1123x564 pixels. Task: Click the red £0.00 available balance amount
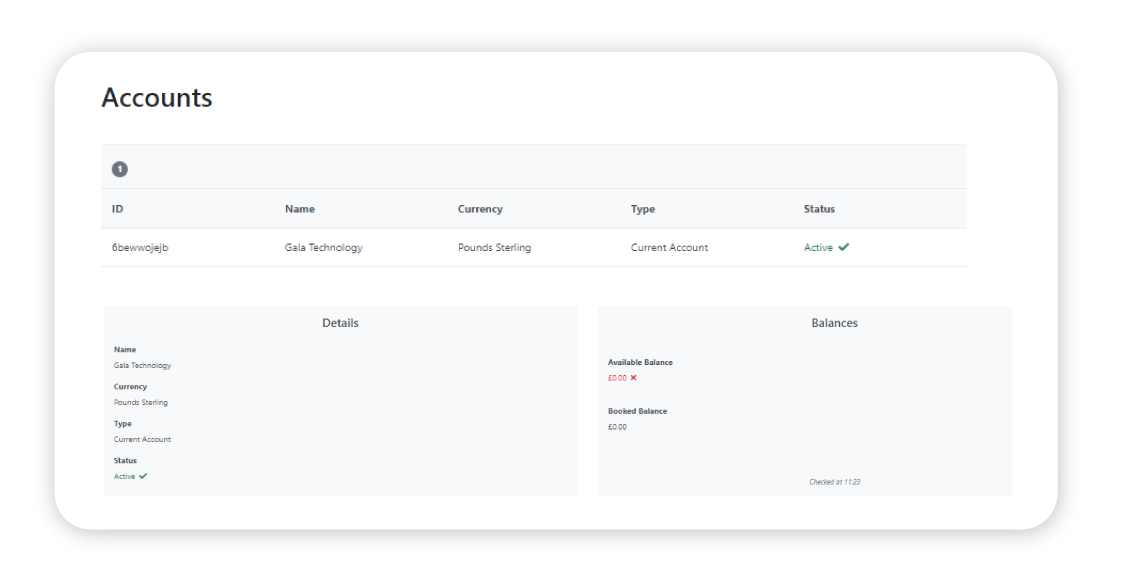pos(617,378)
